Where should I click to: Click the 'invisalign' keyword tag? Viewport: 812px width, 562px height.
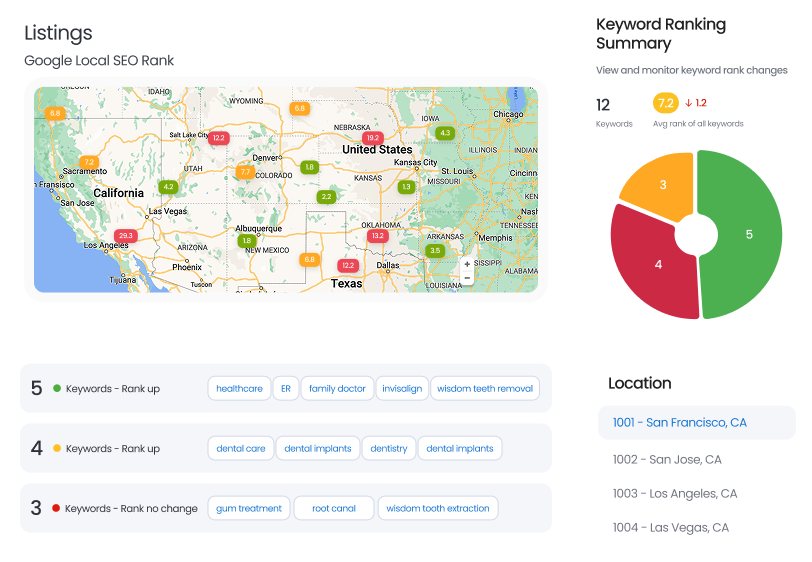click(402, 389)
